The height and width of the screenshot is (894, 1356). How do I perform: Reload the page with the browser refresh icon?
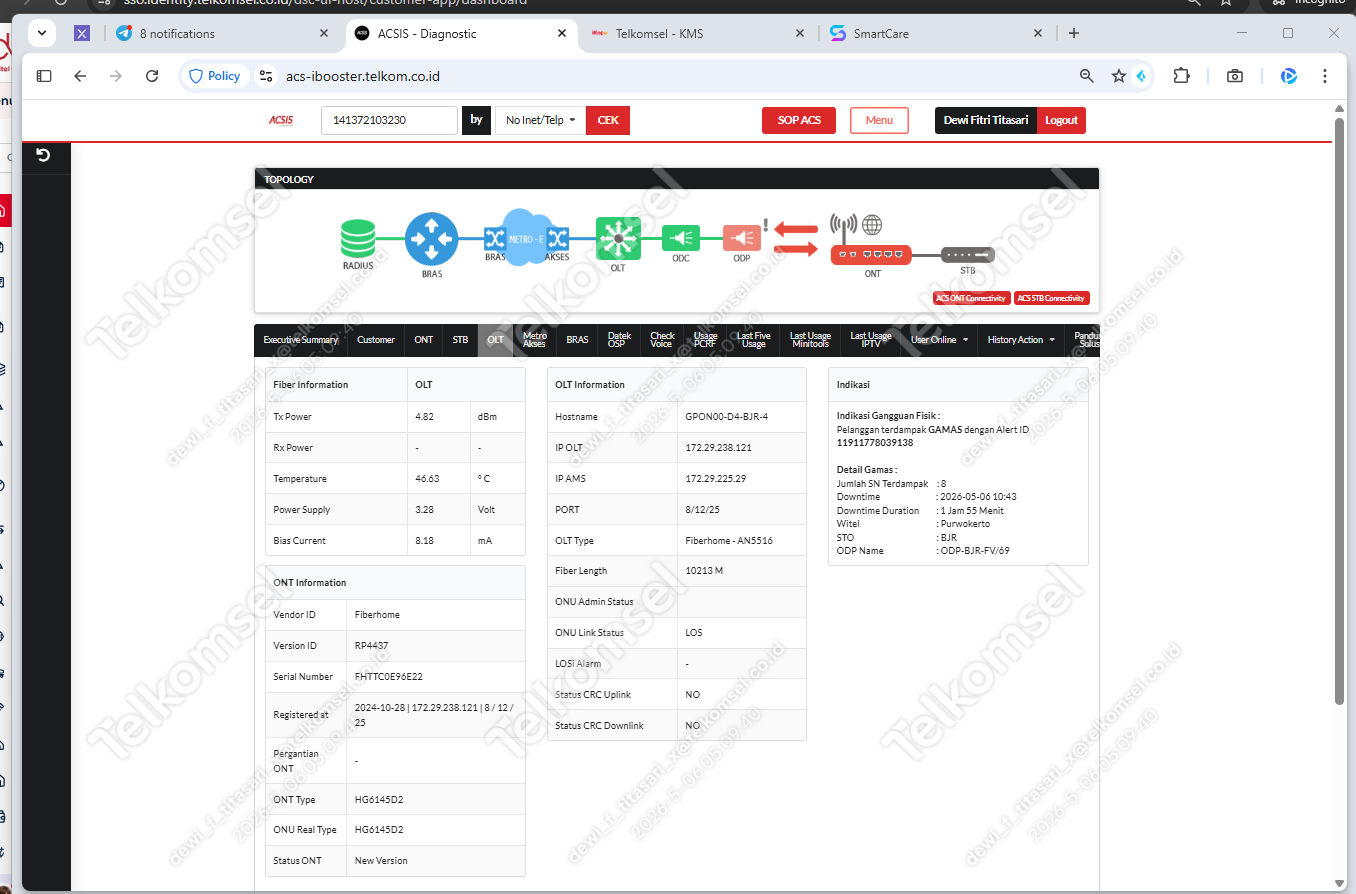click(x=152, y=76)
